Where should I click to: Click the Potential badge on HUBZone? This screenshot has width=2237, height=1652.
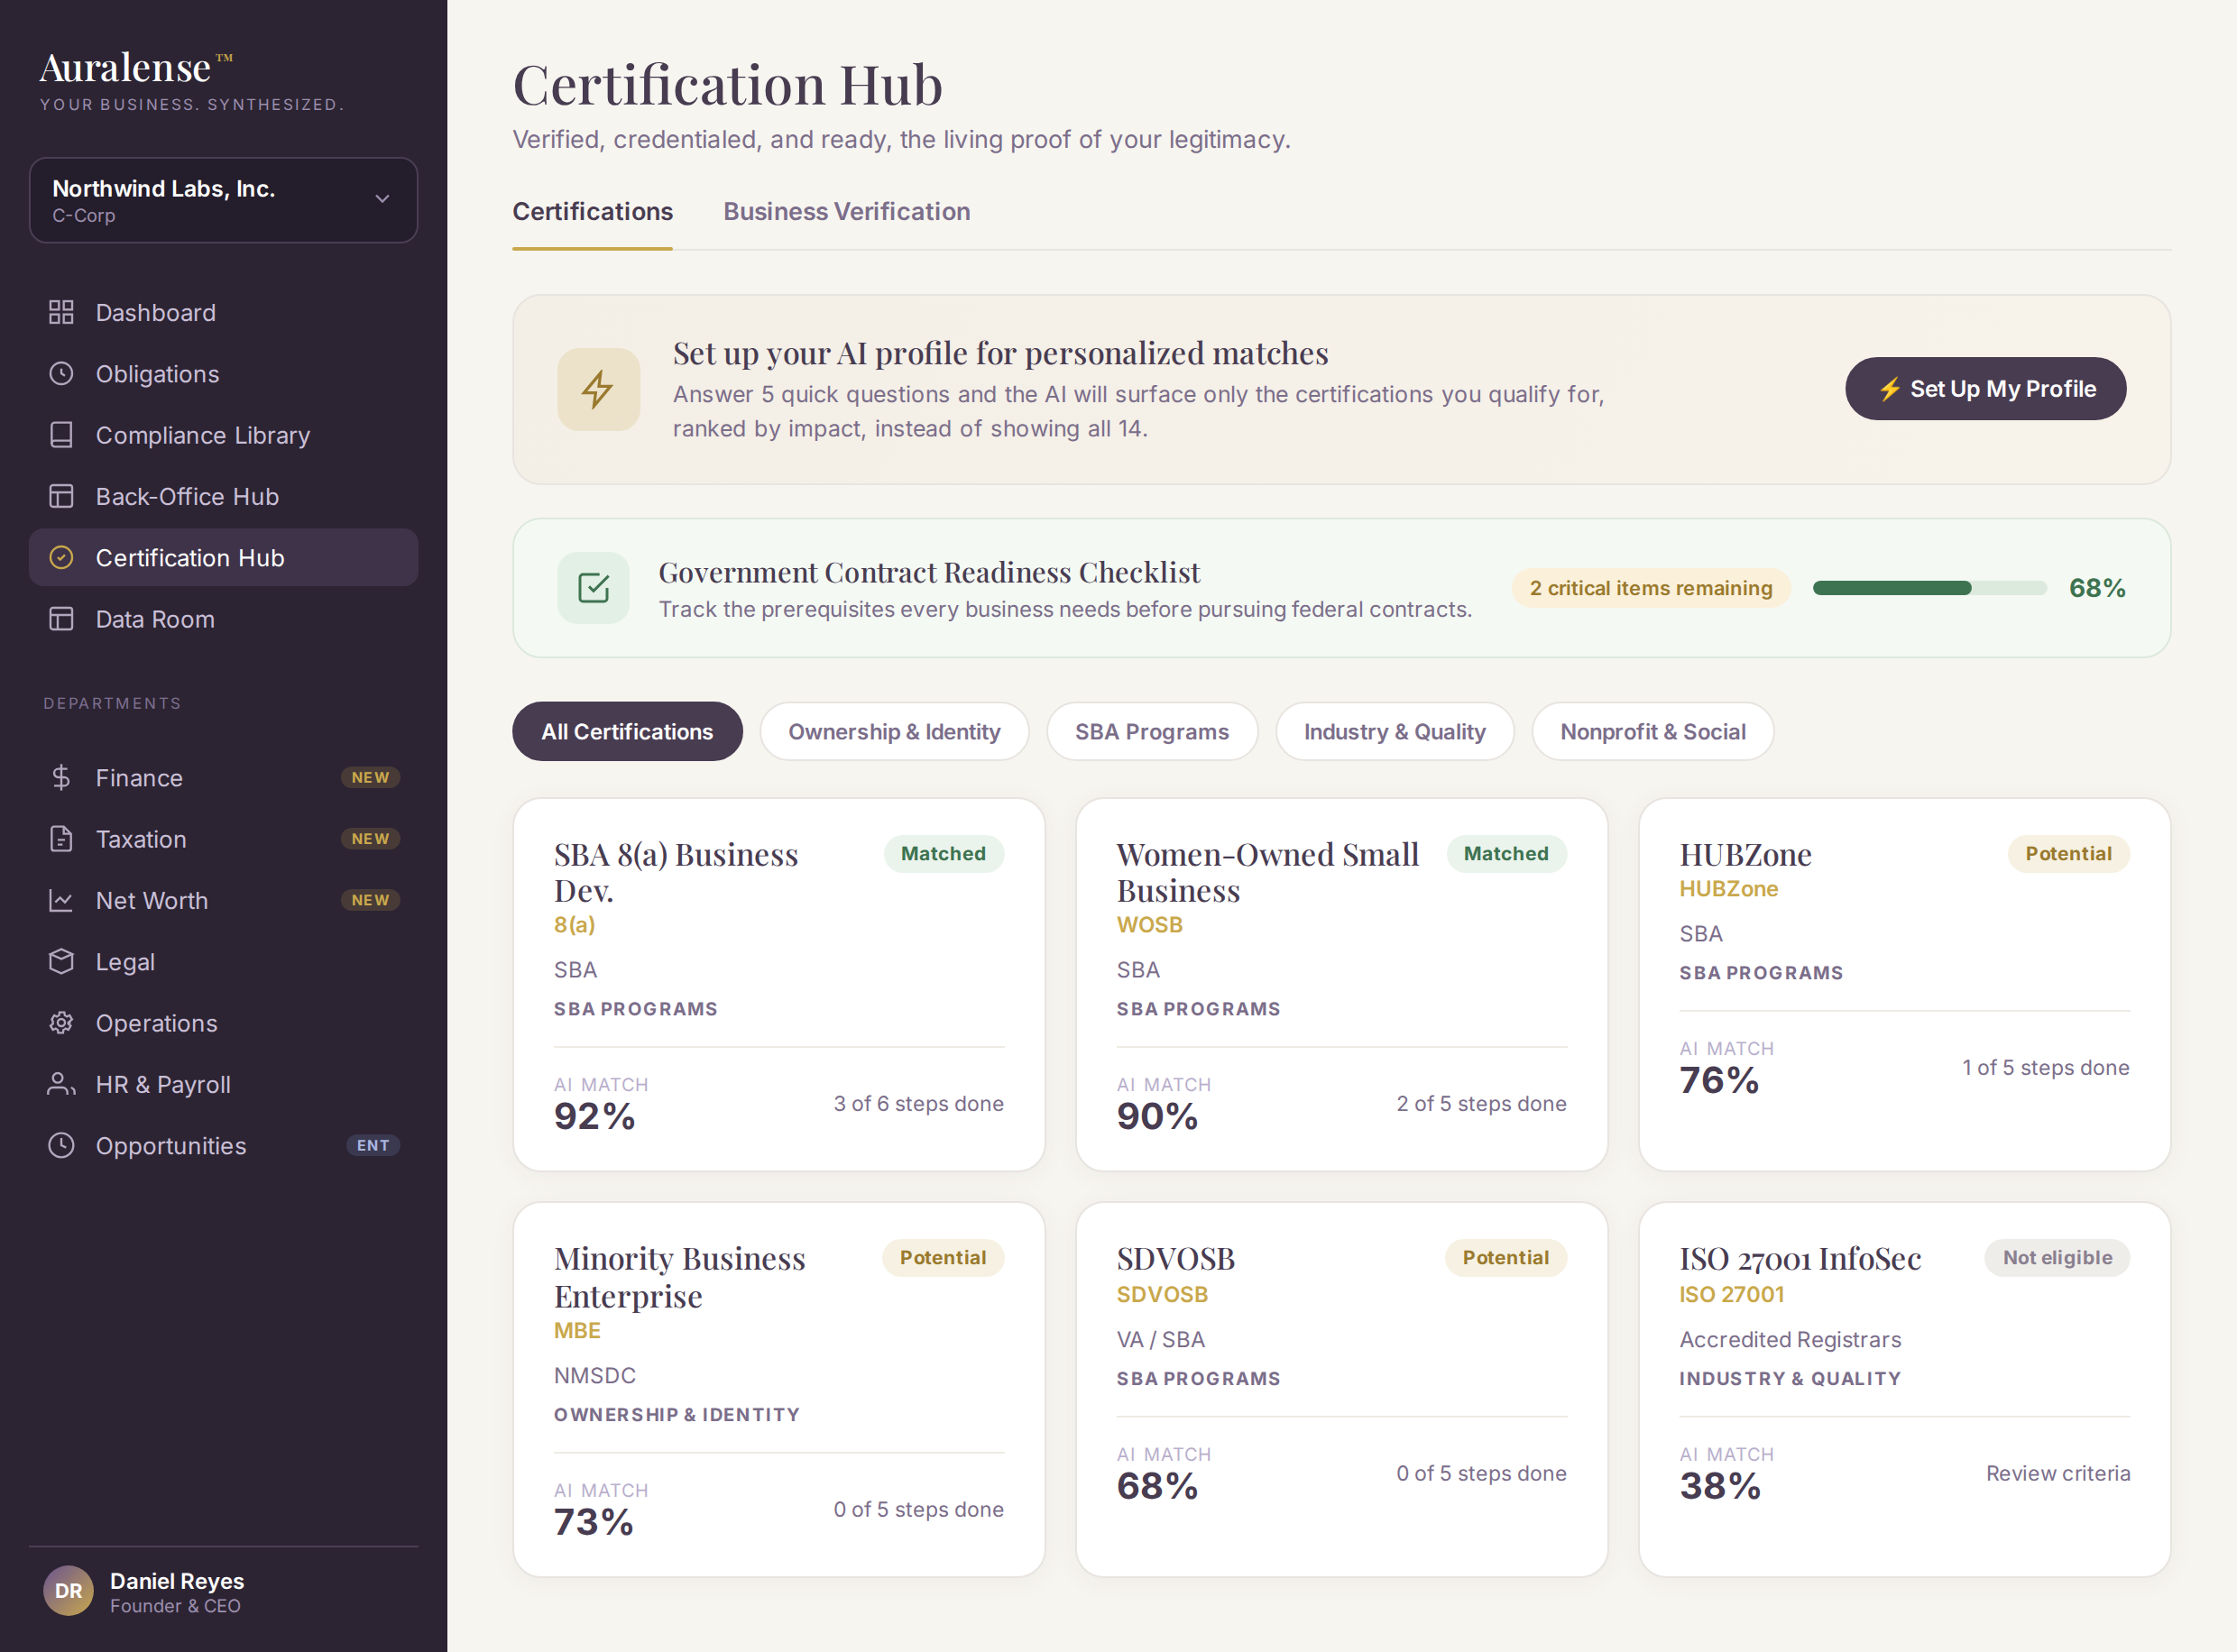coord(2068,854)
